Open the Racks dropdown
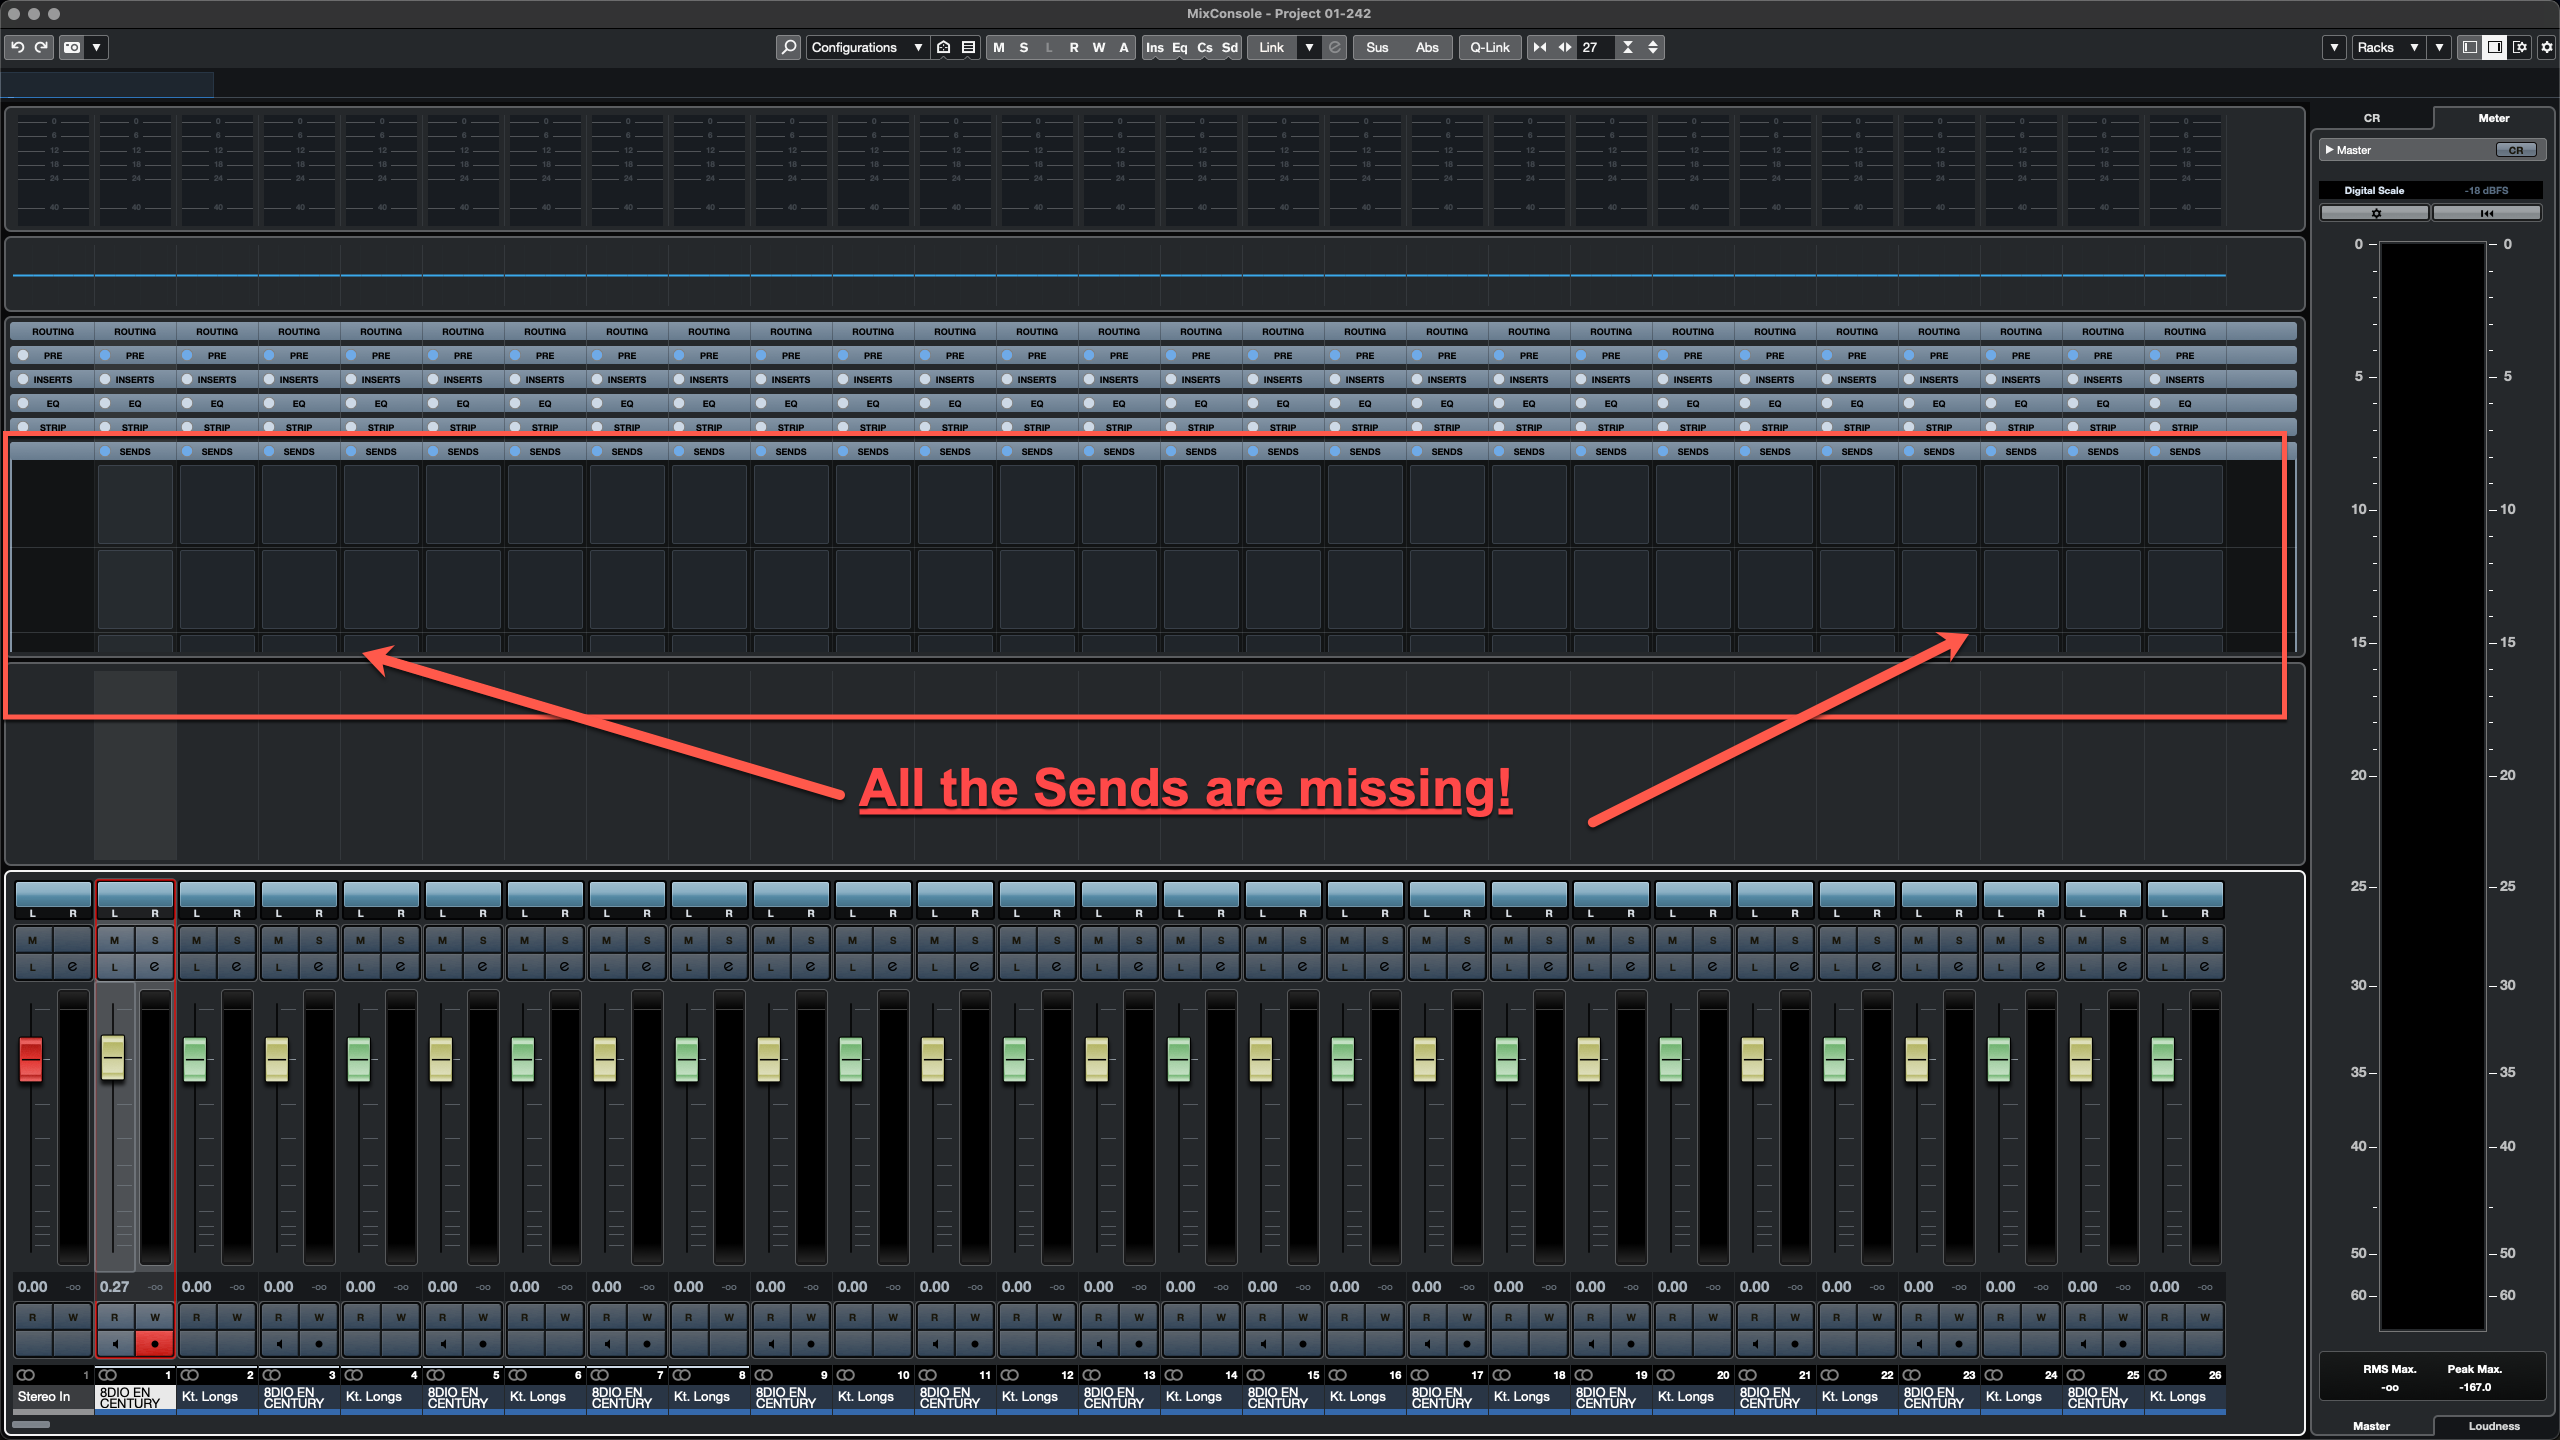 coord(2388,47)
